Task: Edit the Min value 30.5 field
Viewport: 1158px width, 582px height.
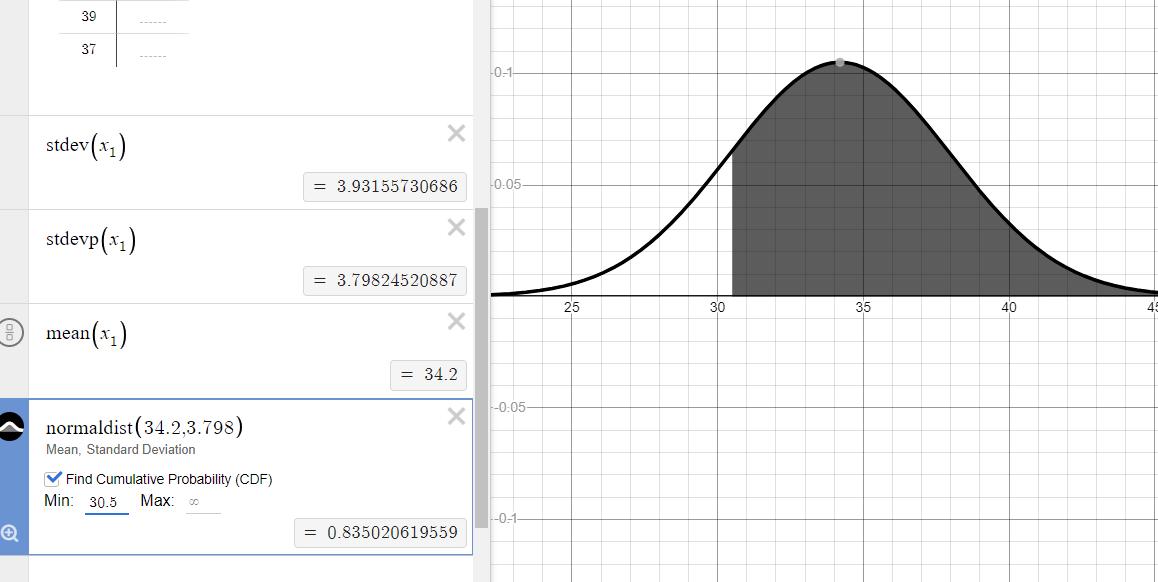Action: [x=105, y=502]
